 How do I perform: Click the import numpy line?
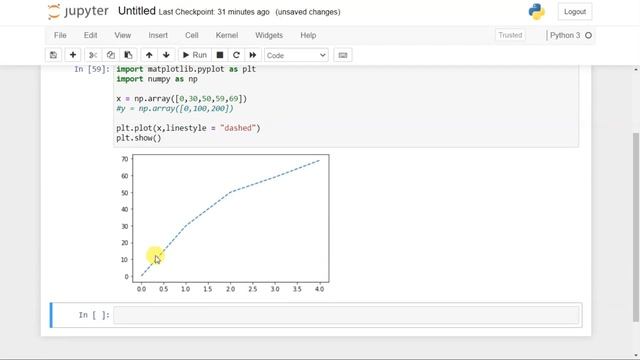pyautogui.click(x=157, y=79)
